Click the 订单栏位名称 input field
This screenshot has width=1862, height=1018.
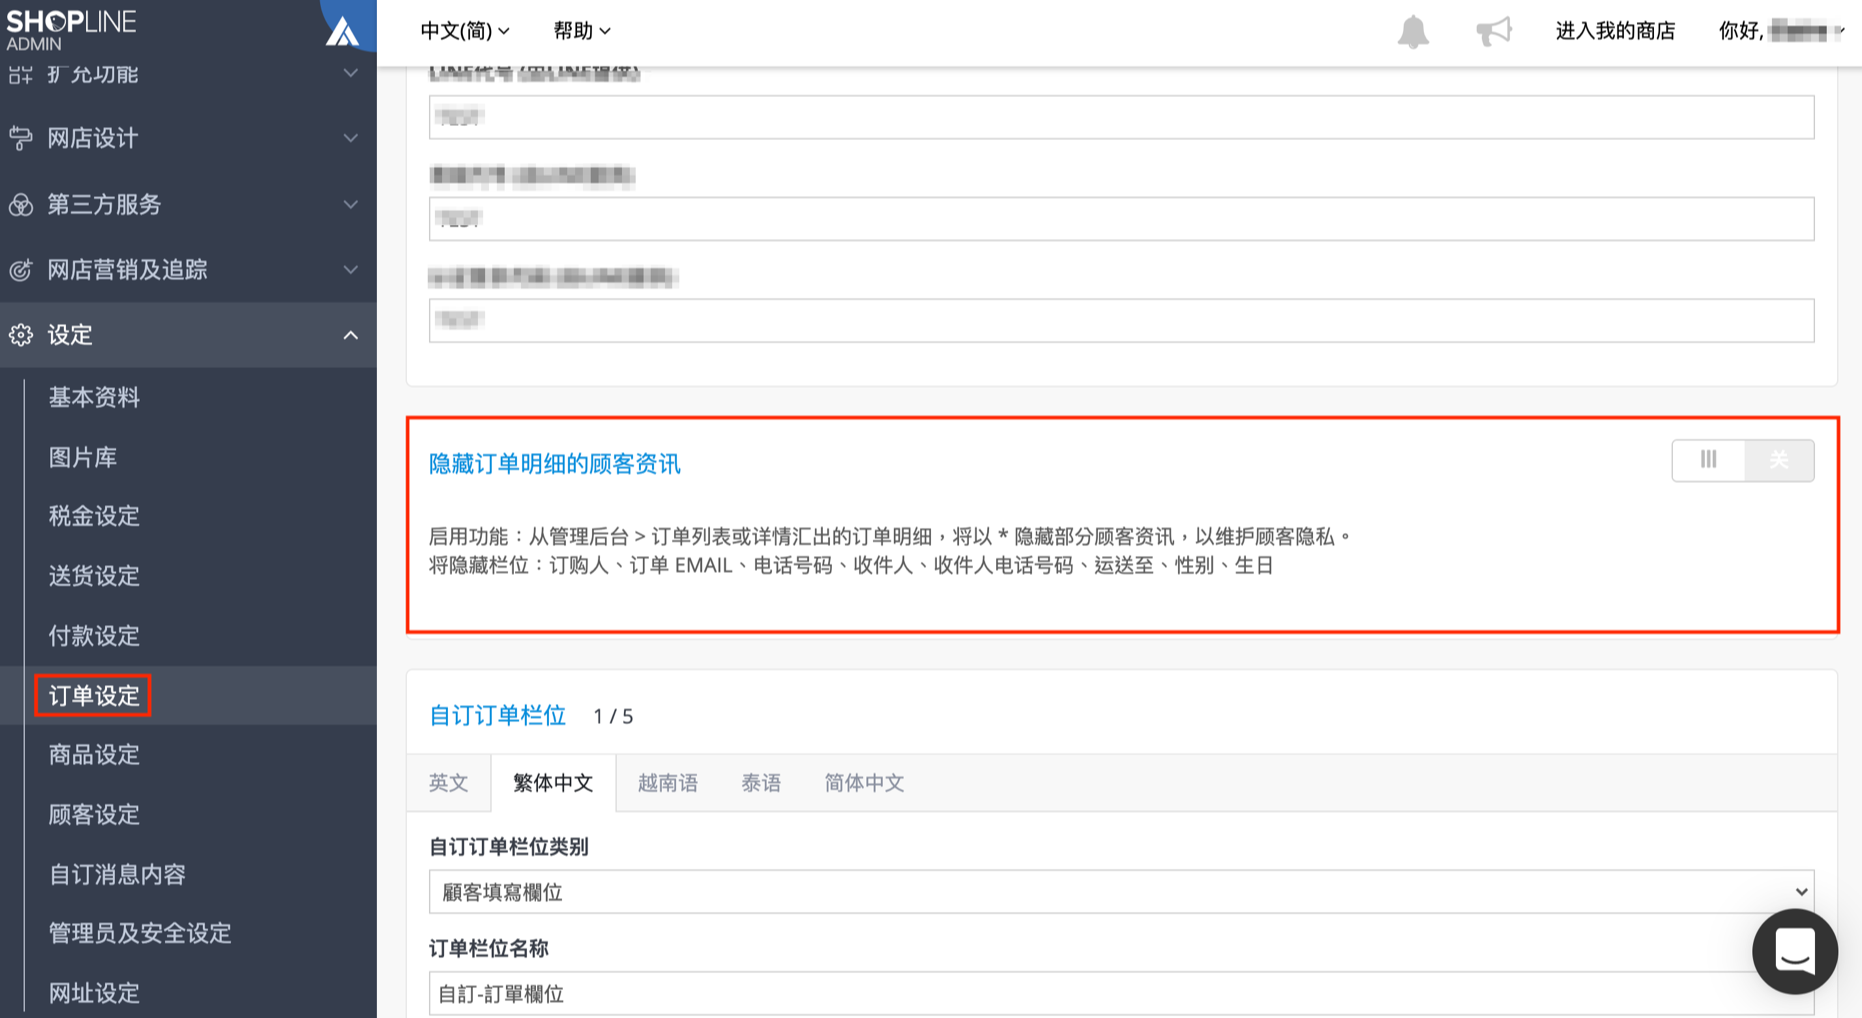1121,994
